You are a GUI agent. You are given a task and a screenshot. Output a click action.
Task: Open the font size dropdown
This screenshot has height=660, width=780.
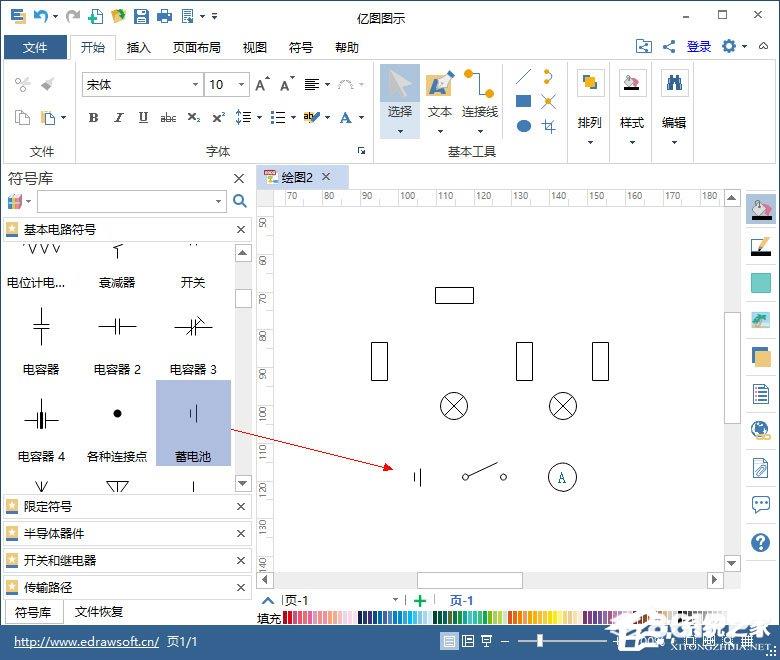tap(241, 85)
